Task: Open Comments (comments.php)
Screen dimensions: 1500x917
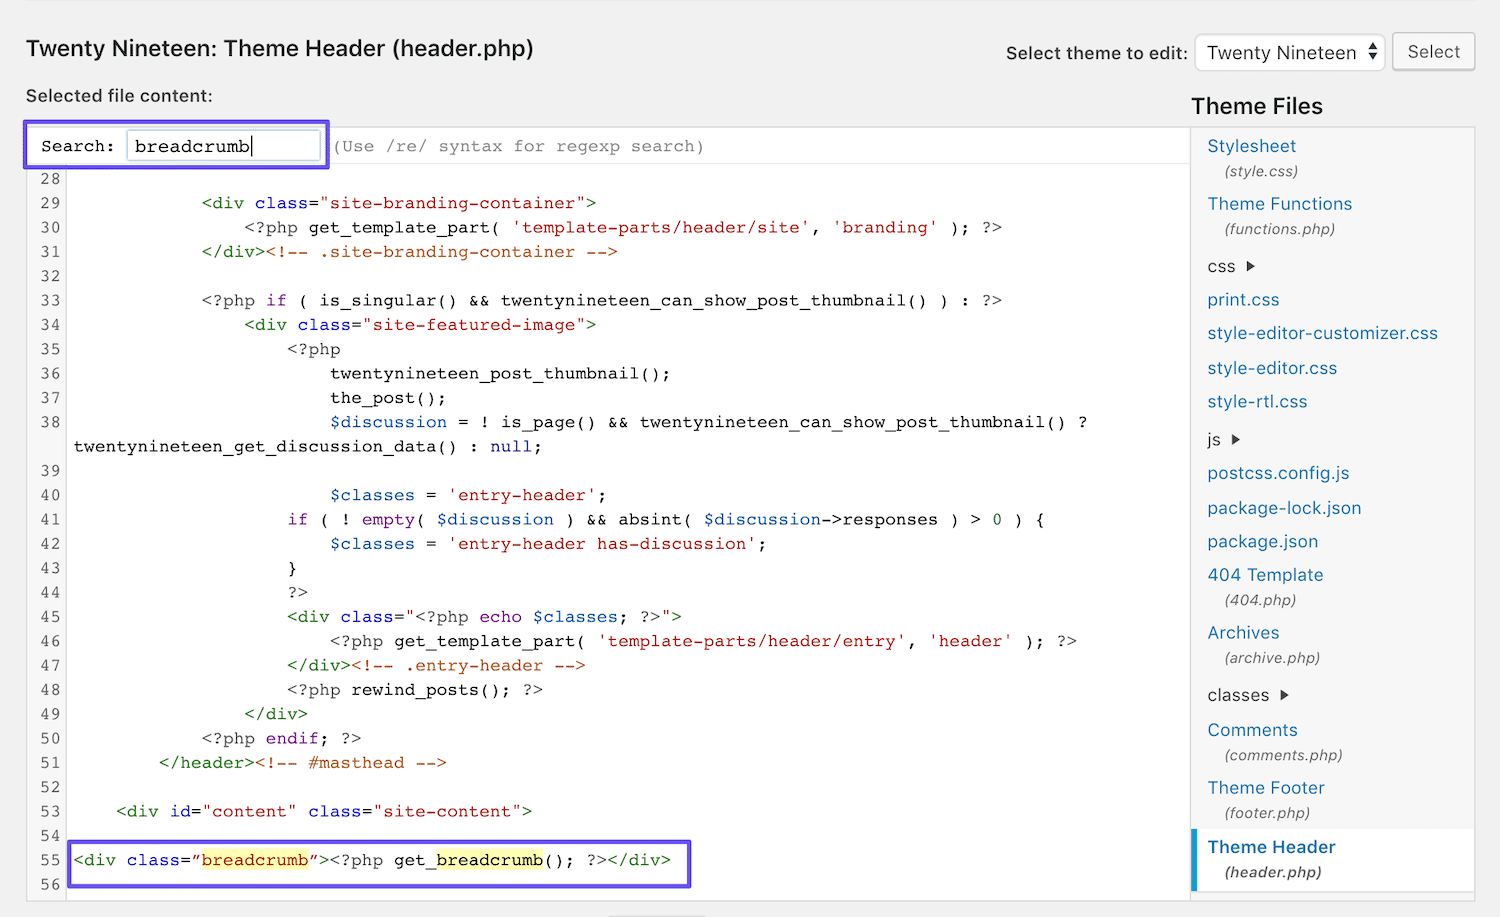Action: pyautogui.click(x=1252, y=729)
